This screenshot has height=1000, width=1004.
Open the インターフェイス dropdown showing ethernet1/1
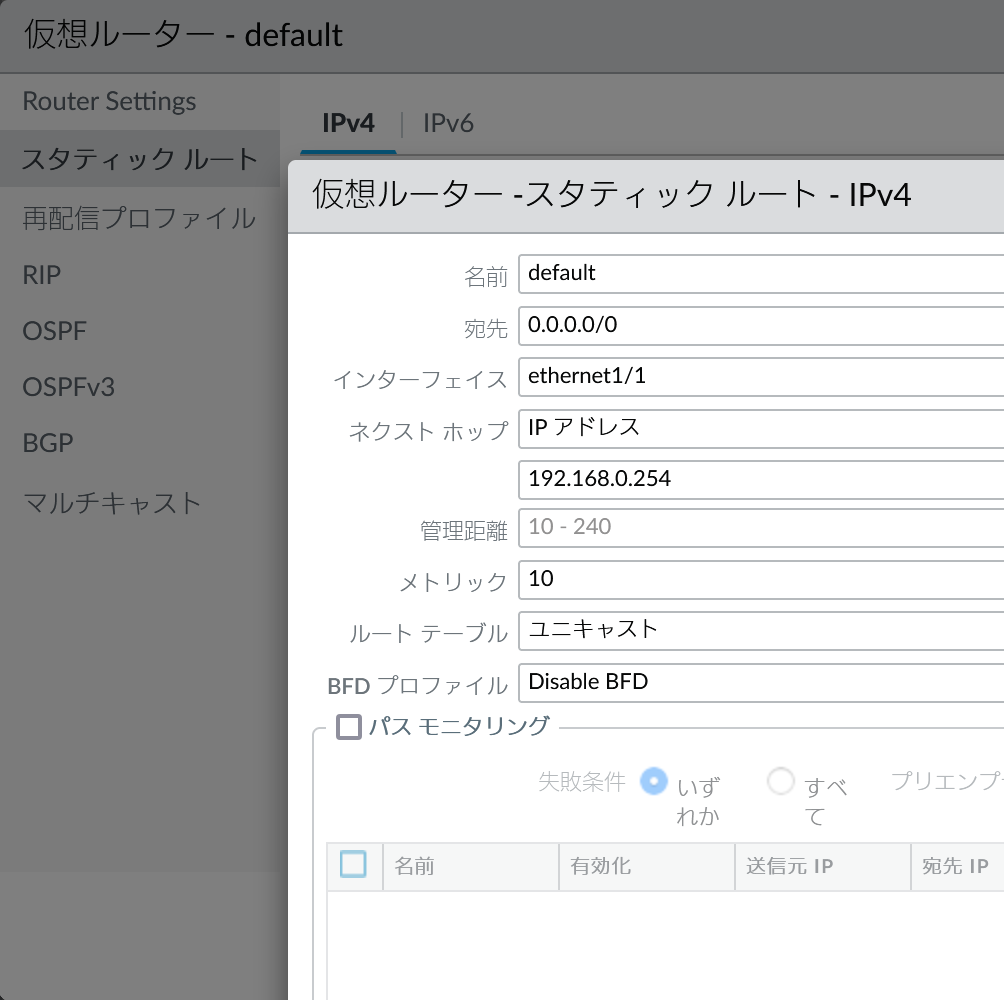[x=761, y=377]
